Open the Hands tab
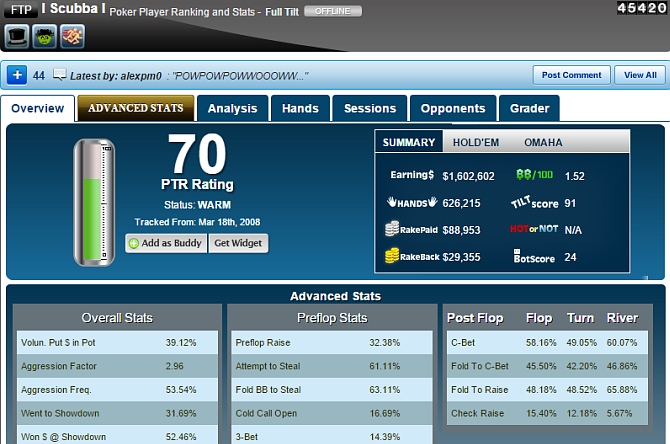Viewport: 670px width, 444px height. coord(300,109)
